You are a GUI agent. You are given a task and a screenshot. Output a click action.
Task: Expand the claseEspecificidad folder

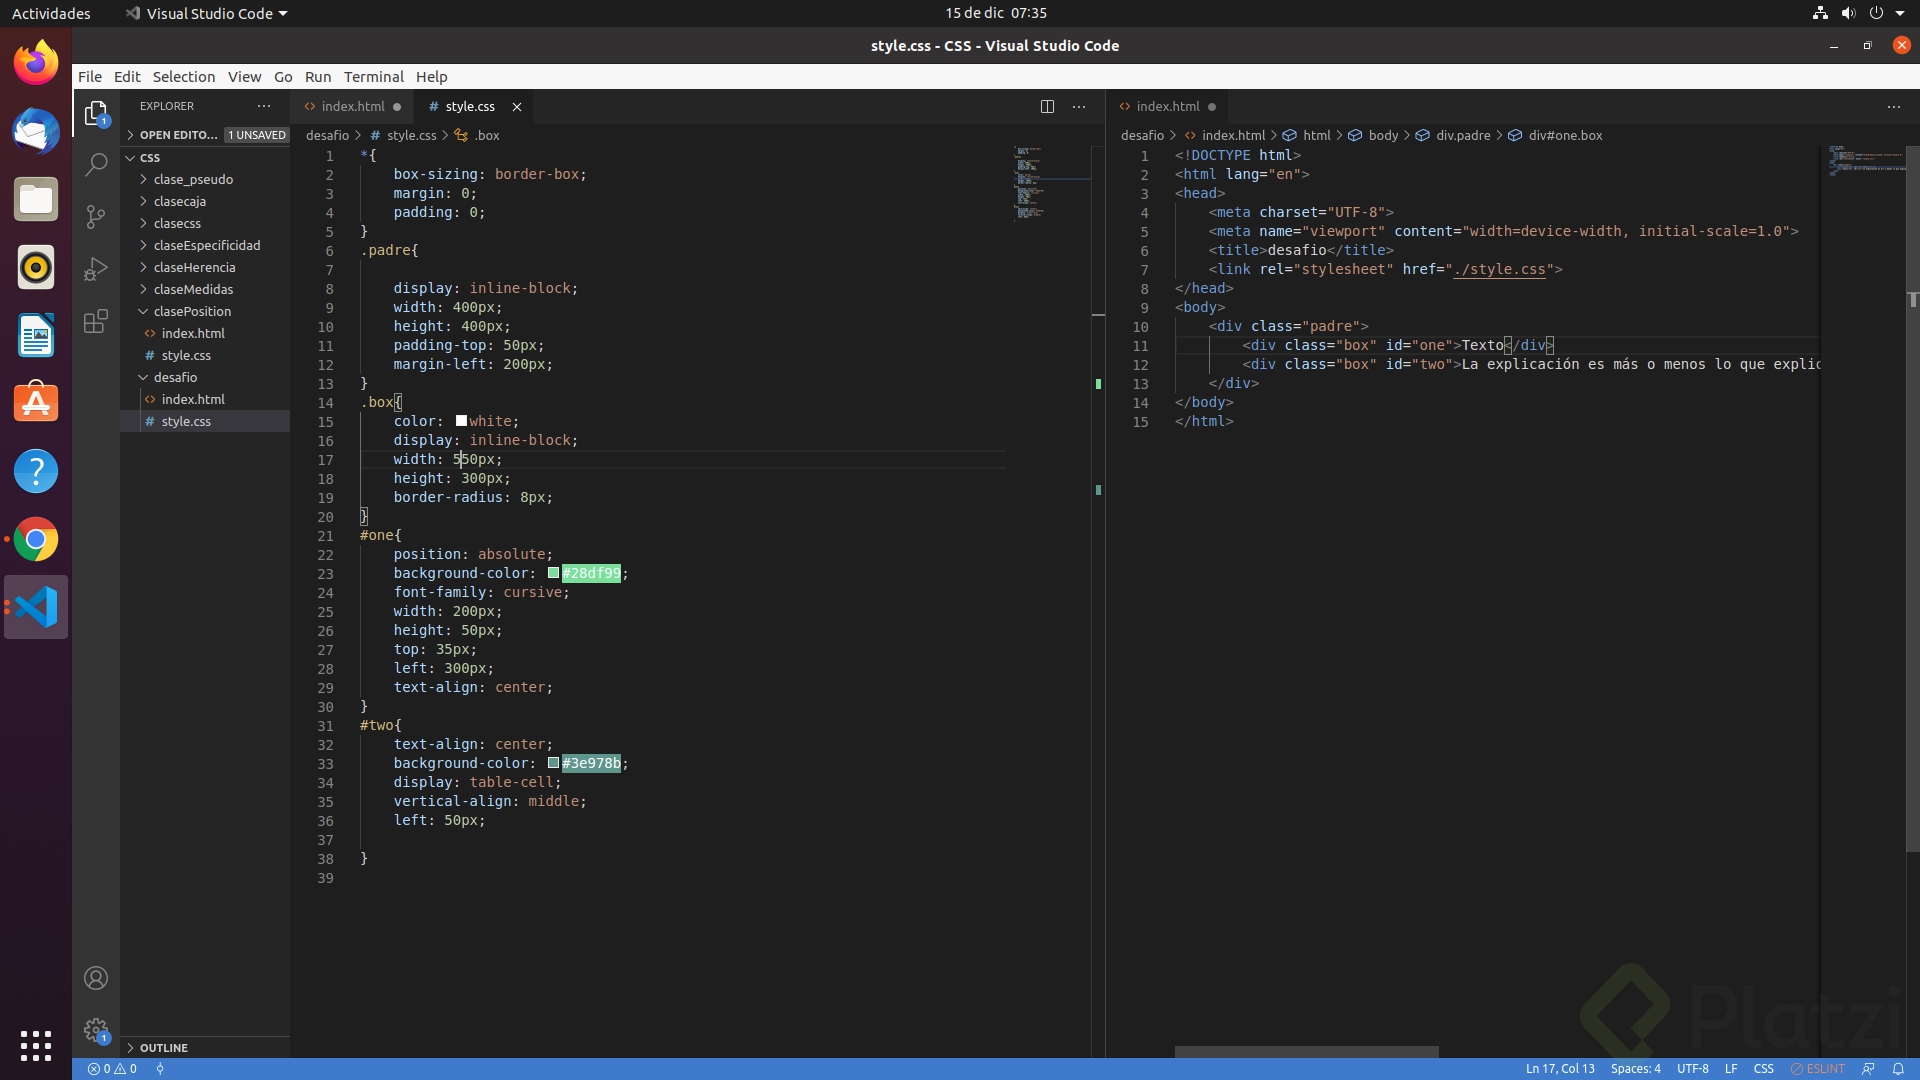tap(205, 245)
